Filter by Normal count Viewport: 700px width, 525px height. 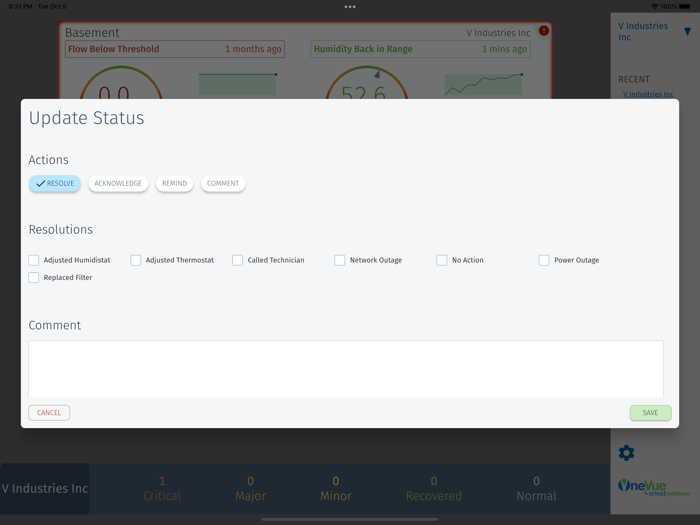536,489
